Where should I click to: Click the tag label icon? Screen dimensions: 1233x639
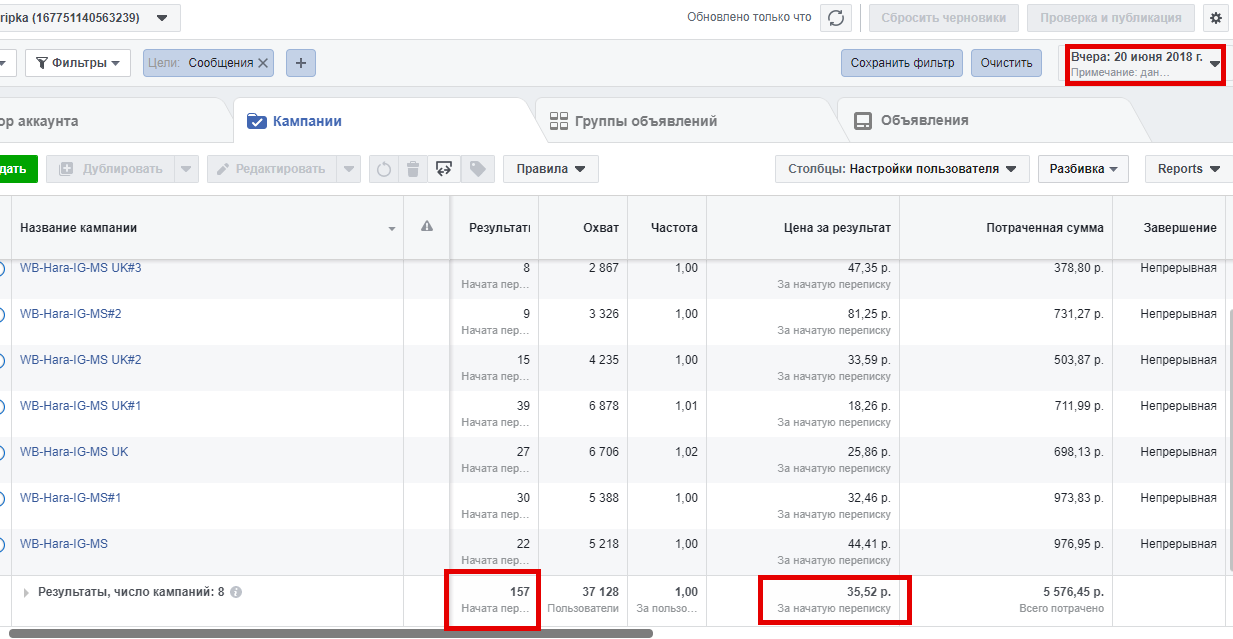(x=477, y=169)
